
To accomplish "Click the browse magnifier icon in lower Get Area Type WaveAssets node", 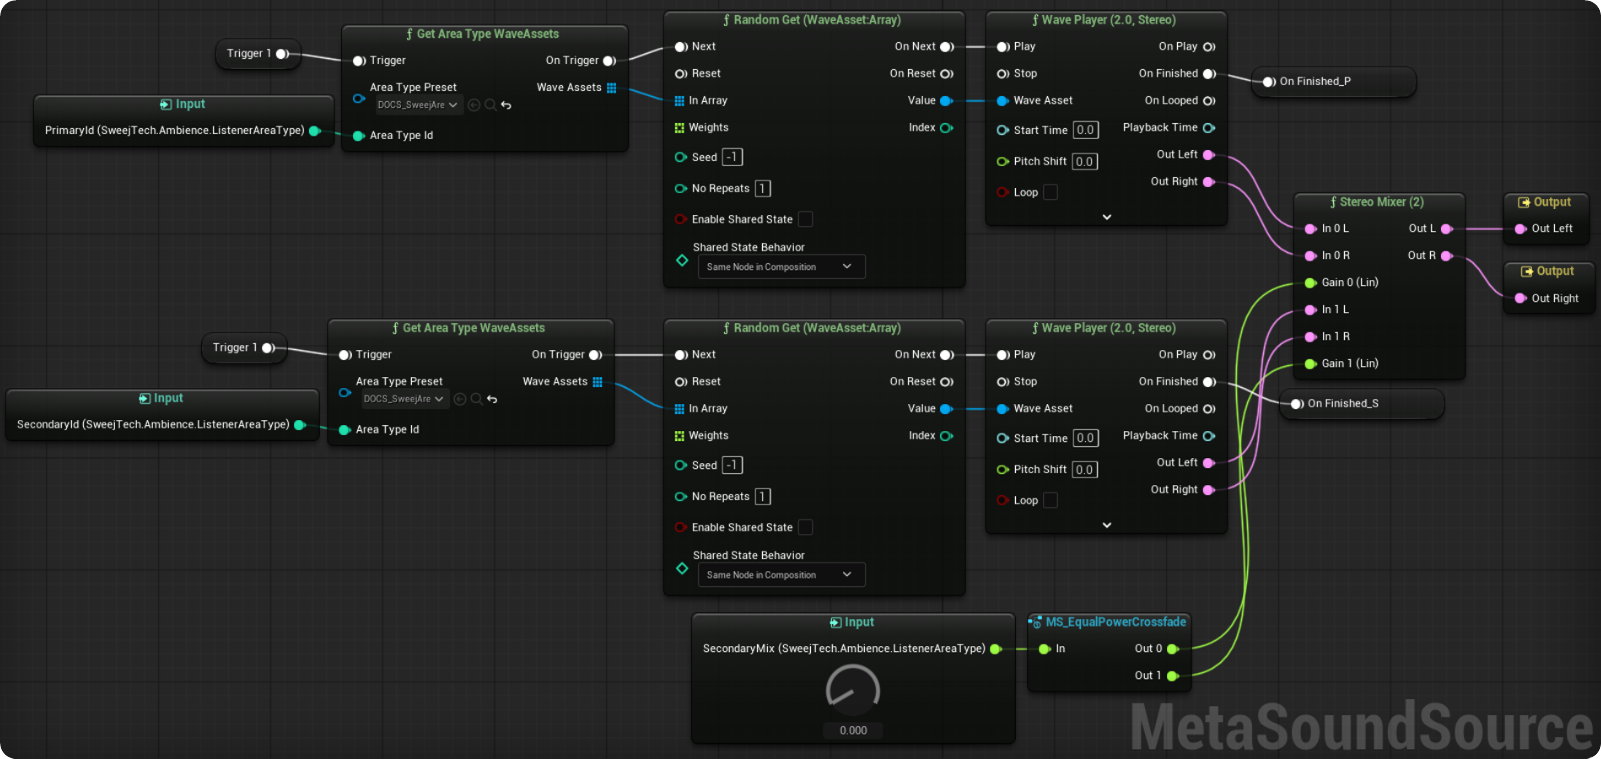I will coord(476,399).
